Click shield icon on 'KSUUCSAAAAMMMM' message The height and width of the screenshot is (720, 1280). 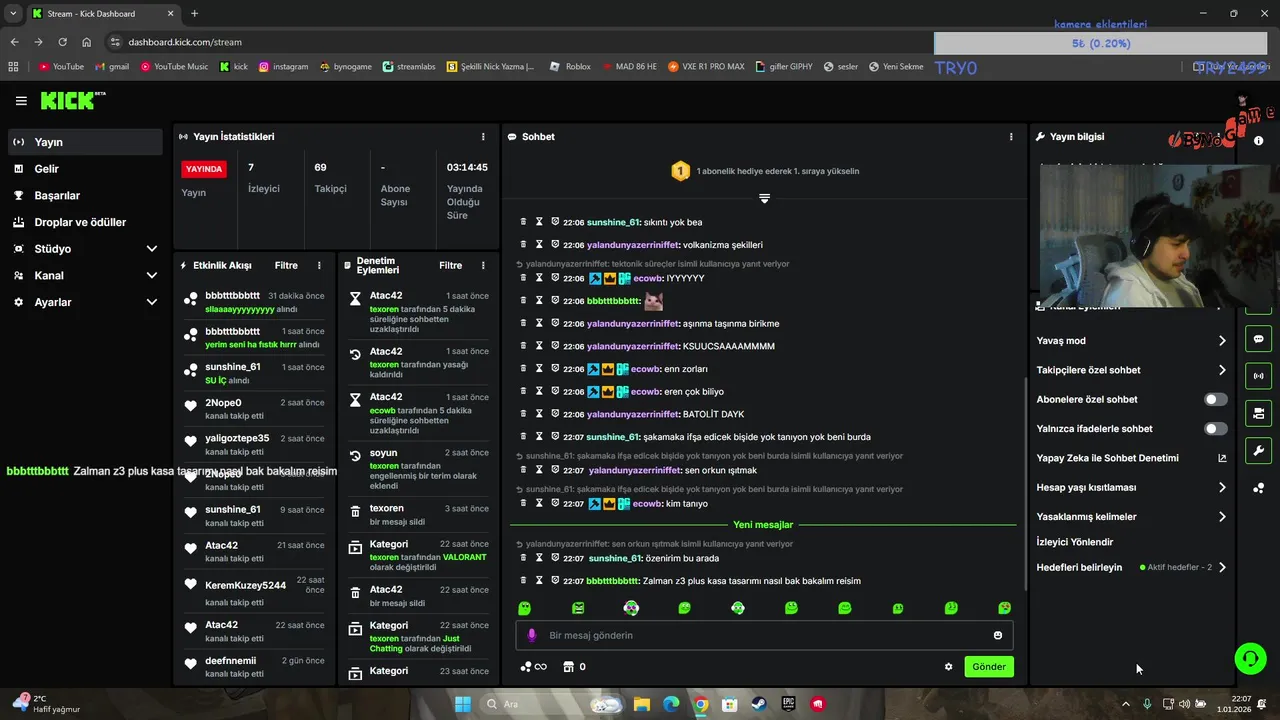555,346
